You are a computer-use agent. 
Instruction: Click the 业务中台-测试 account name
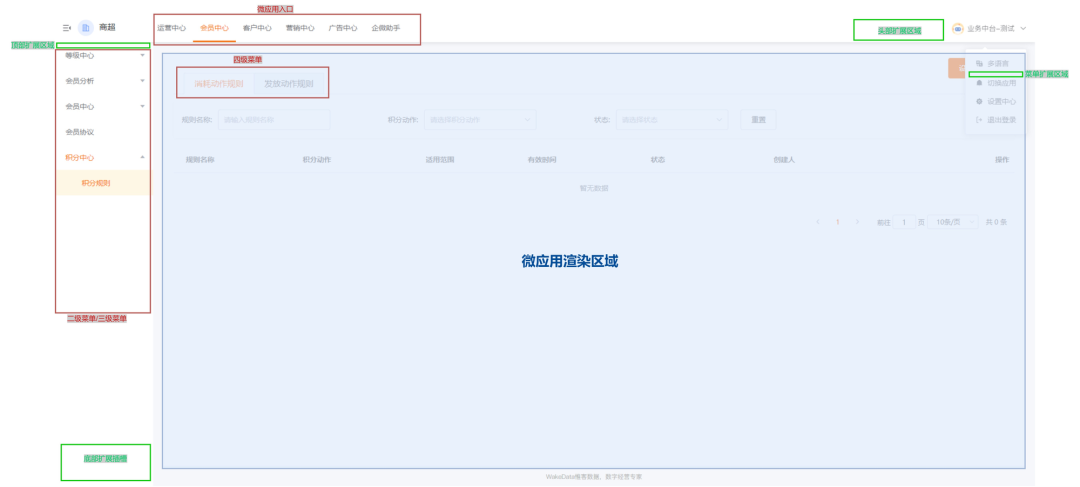(990, 29)
